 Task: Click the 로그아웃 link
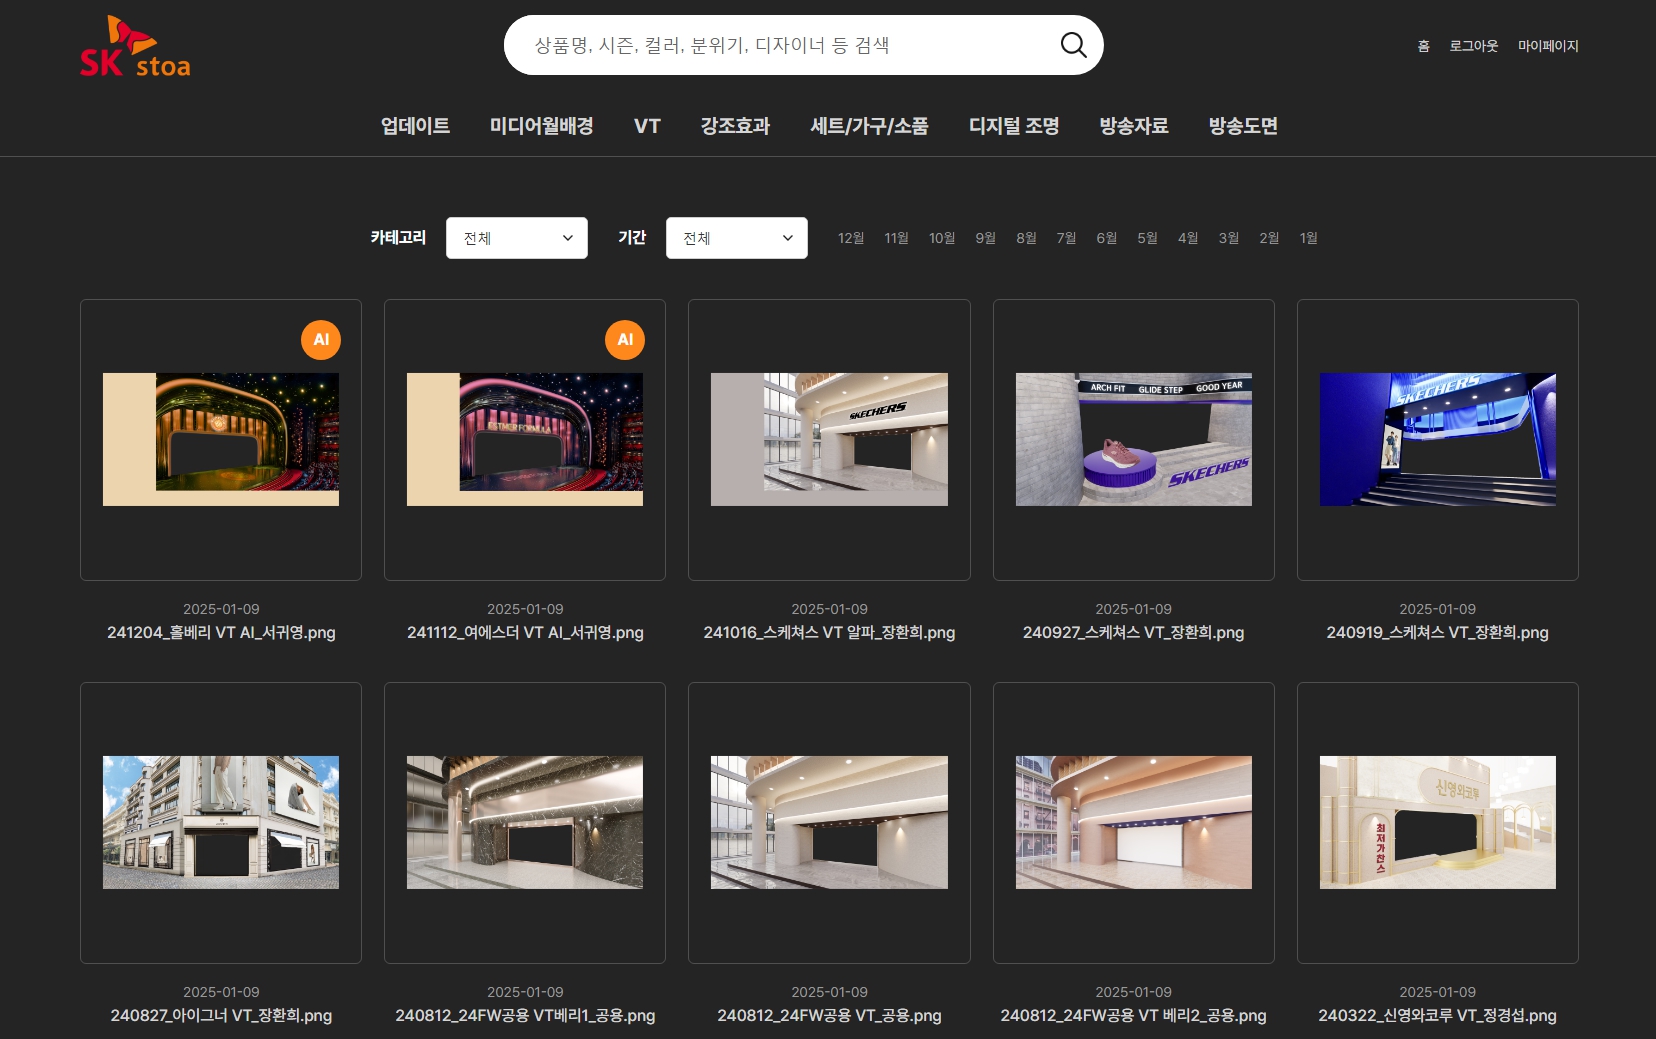click(x=1473, y=46)
